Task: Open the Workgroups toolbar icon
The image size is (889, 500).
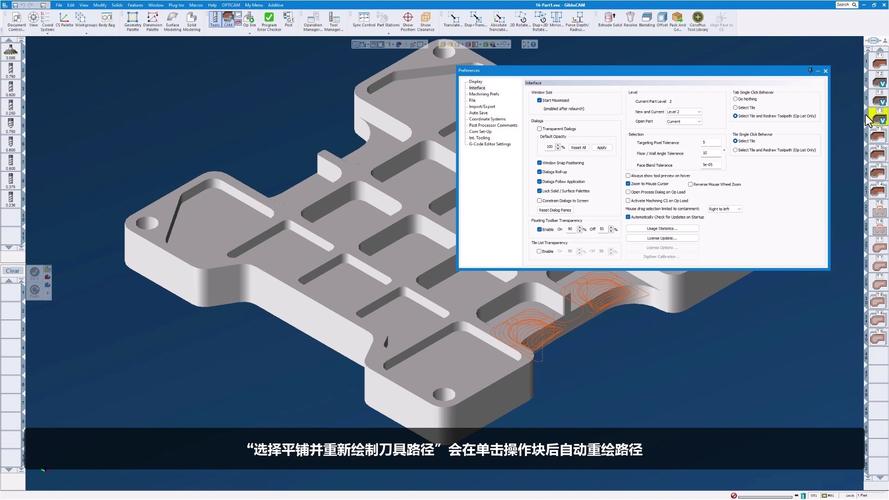Action: pos(86,20)
